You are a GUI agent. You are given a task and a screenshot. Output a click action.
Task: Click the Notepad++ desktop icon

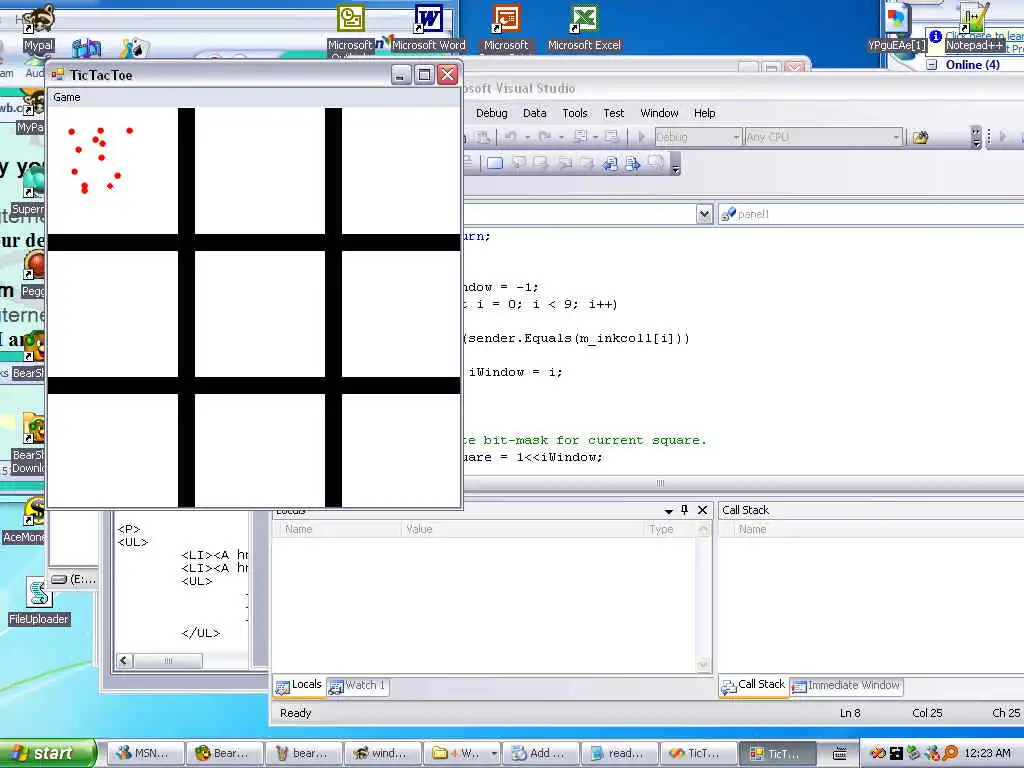pos(974,27)
